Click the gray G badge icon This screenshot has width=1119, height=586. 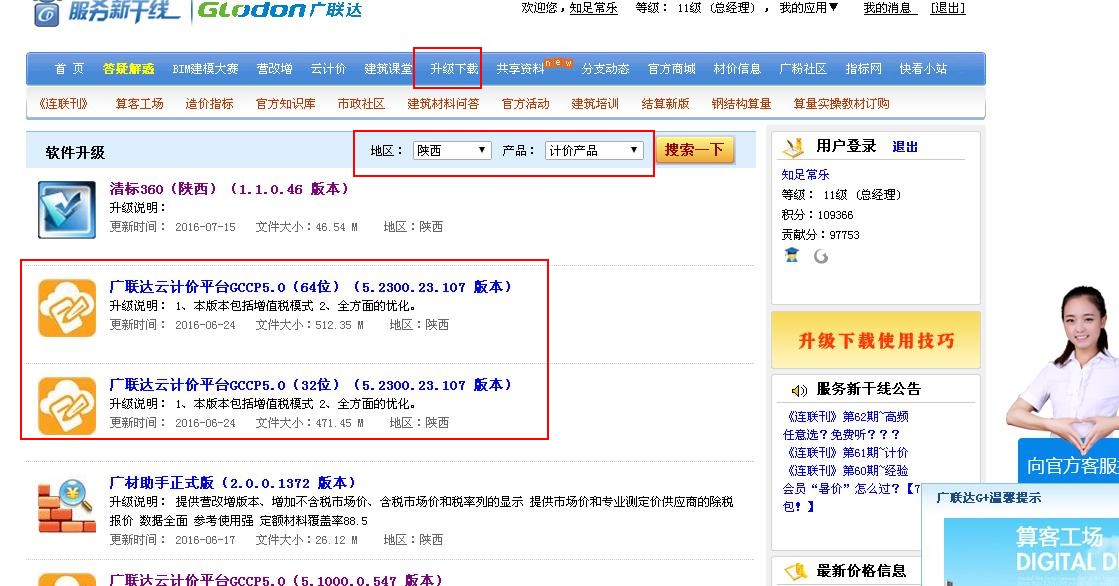point(821,256)
